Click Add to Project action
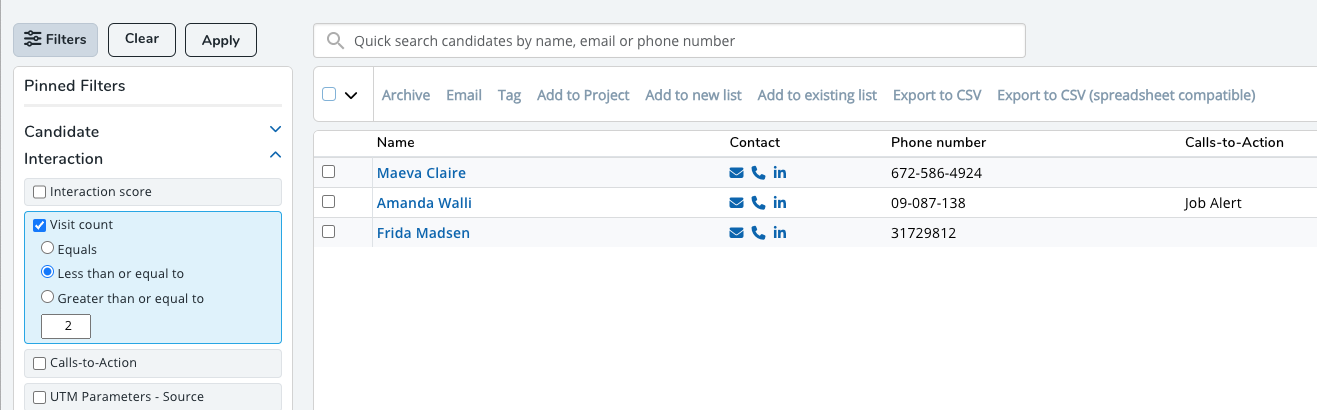 pyautogui.click(x=583, y=95)
